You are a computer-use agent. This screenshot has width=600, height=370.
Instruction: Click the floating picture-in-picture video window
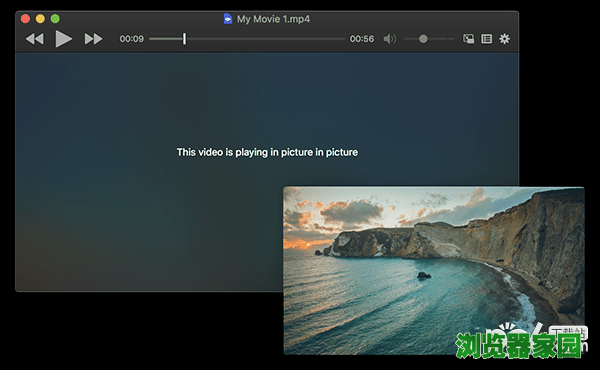[434, 271]
